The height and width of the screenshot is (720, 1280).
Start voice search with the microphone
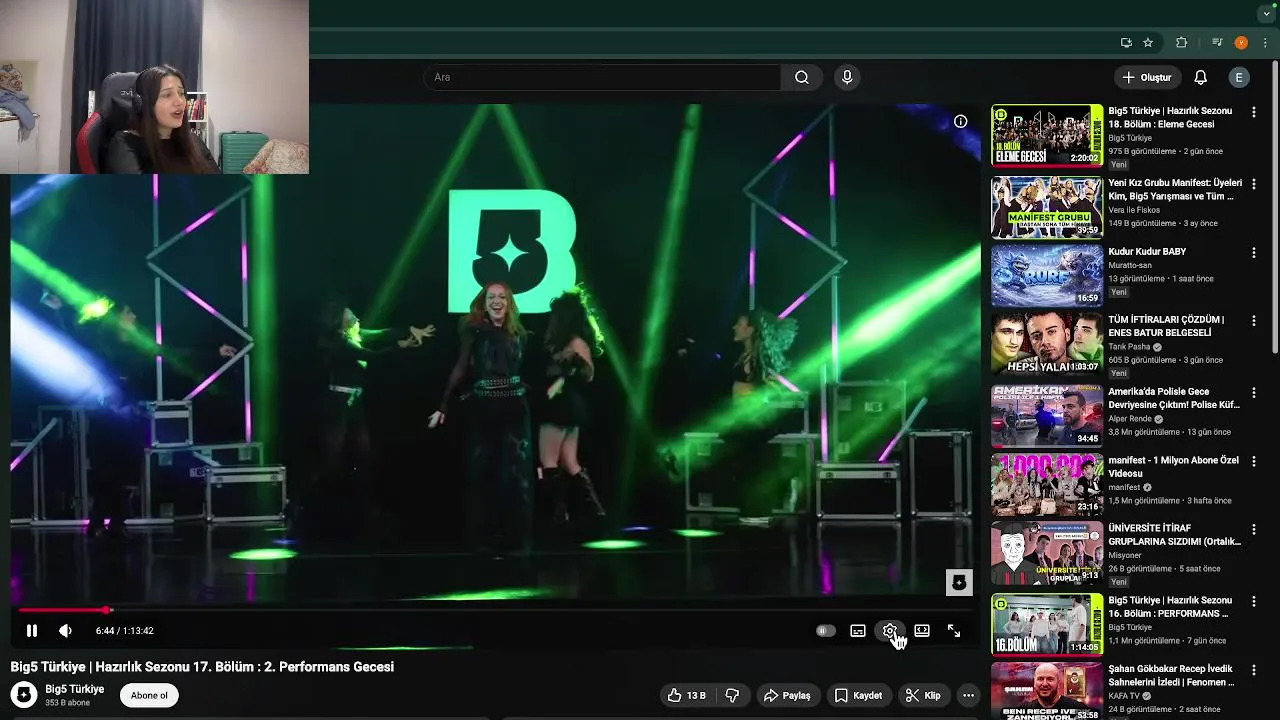coord(847,77)
